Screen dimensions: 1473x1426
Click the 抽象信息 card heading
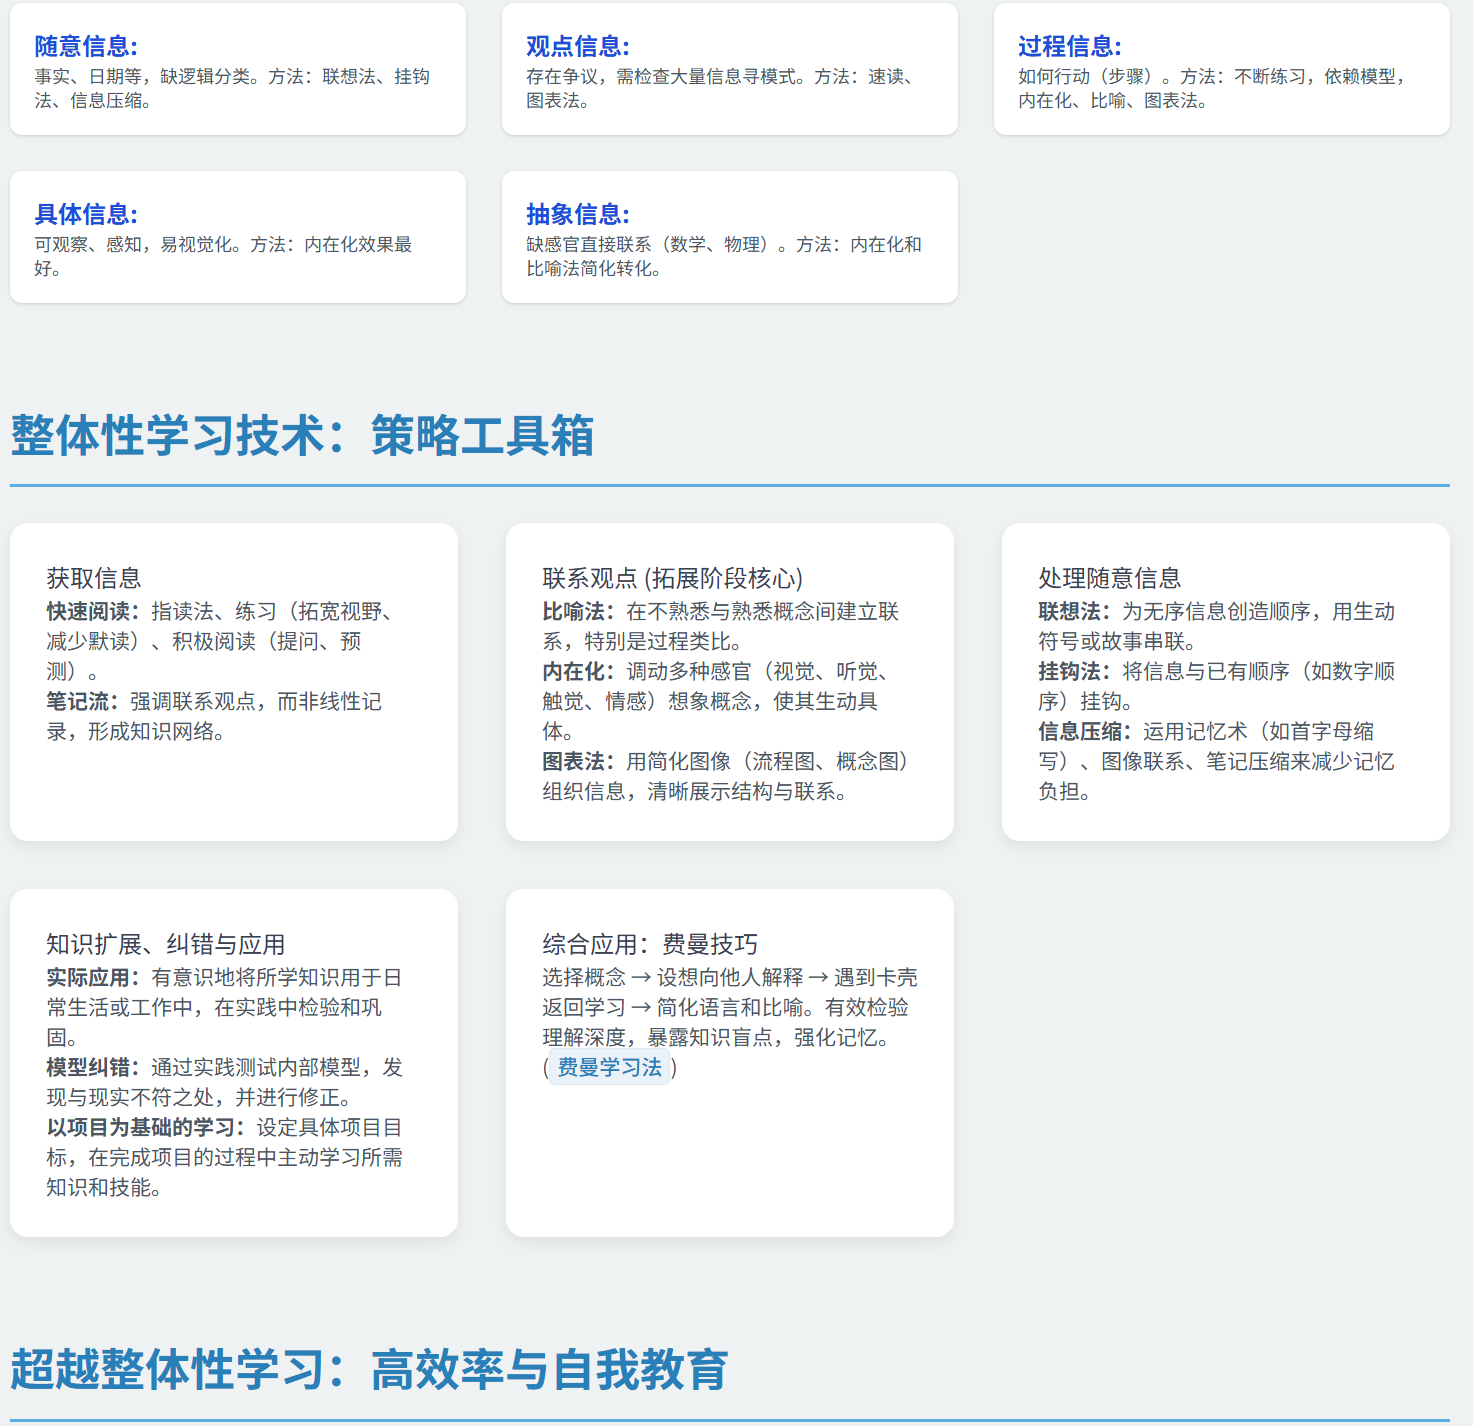(578, 214)
